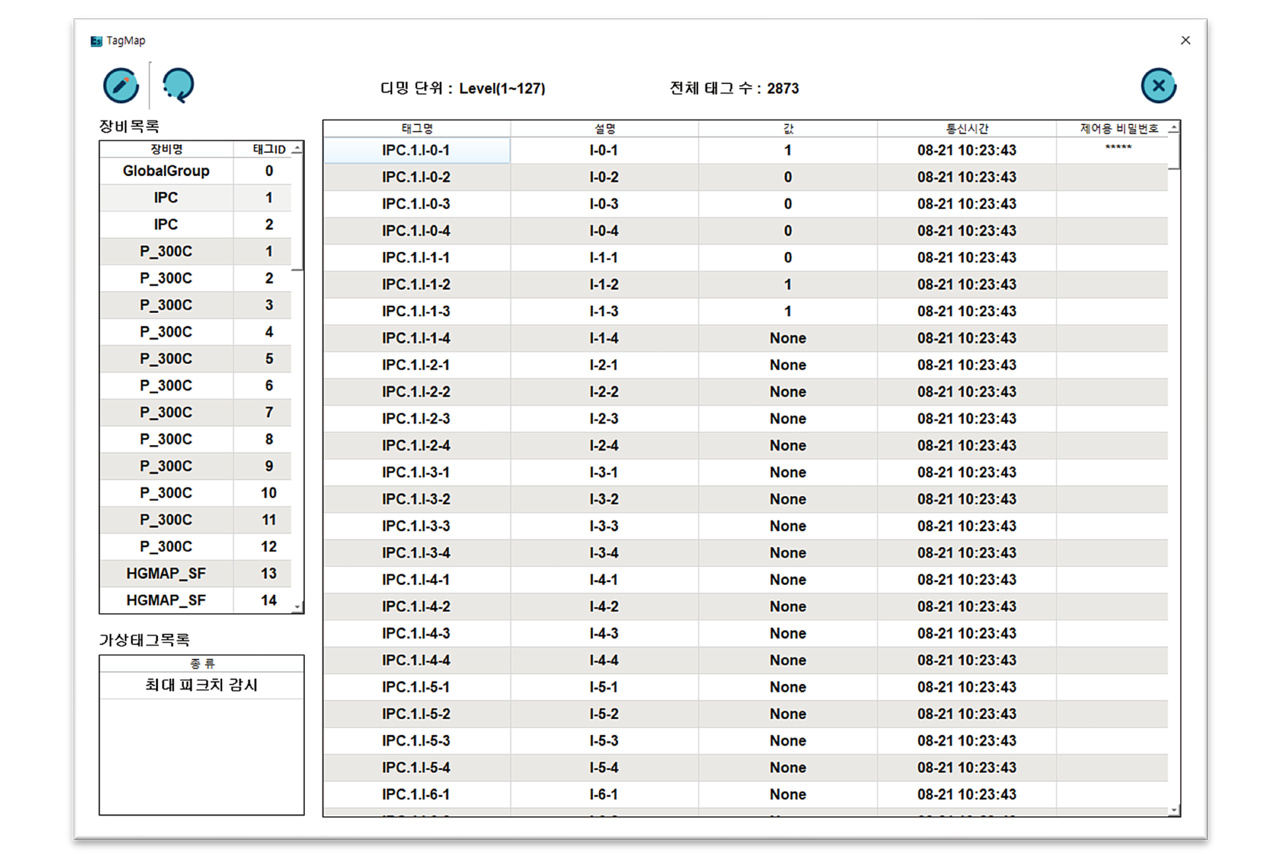
Task: Select tag IPC.1.I-3-1
Action: point(417,472)
